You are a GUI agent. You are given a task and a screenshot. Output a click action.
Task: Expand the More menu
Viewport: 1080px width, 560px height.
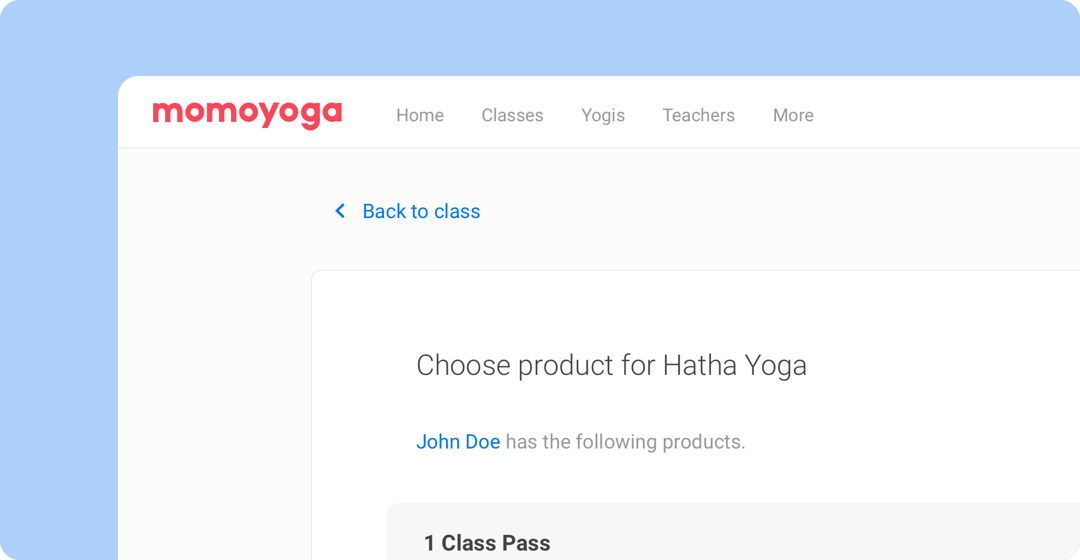[793, 115]
